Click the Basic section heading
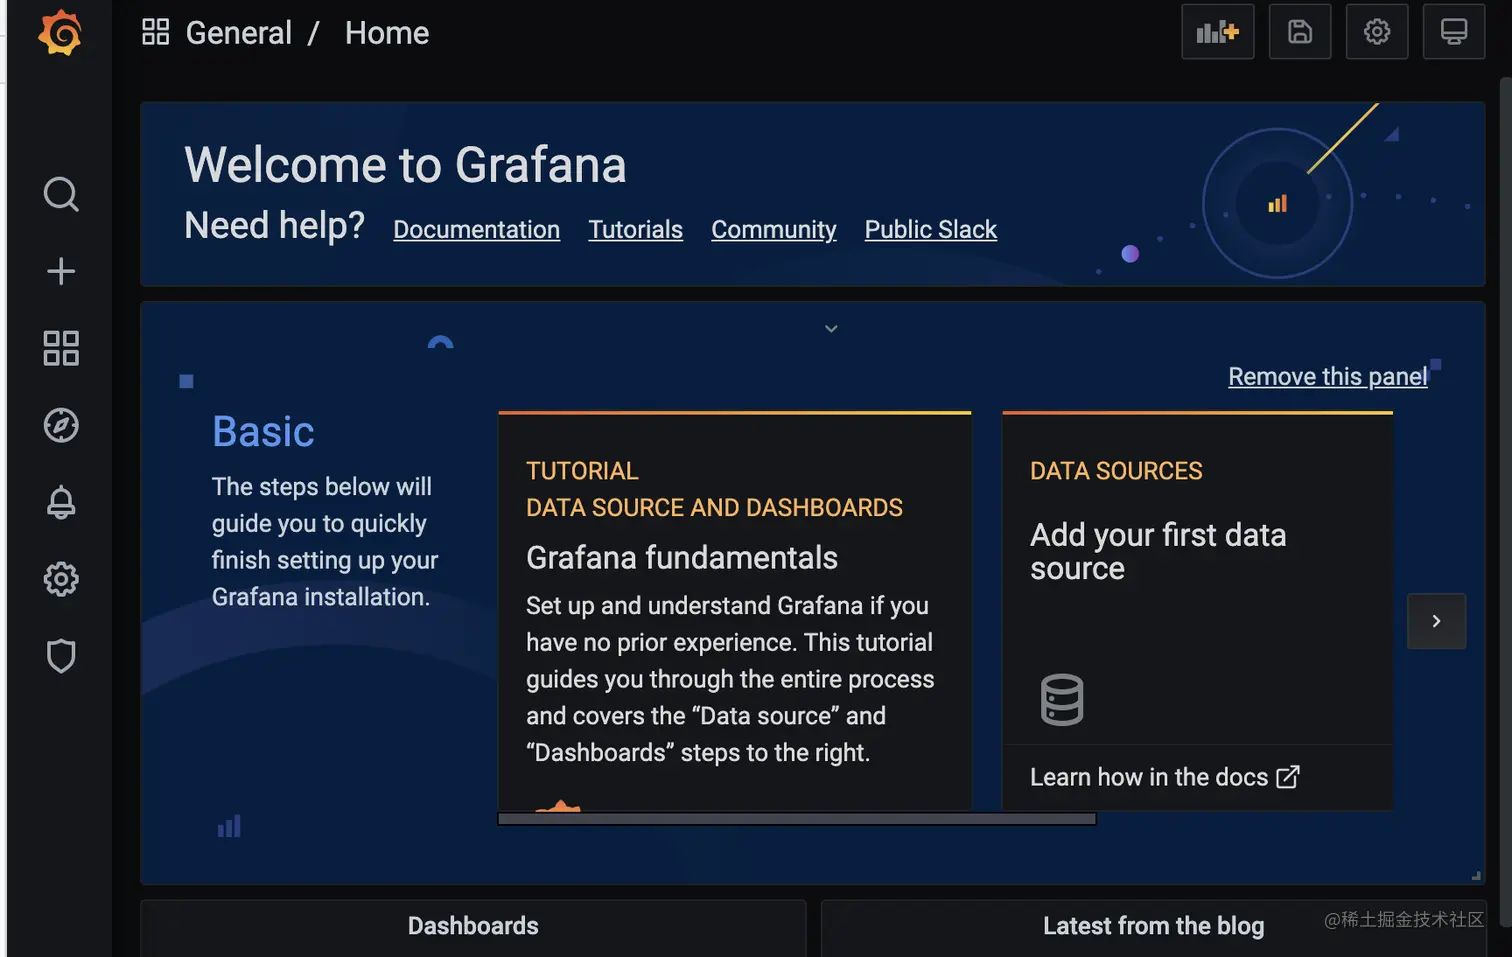Viewport: 1512px width, 957px height. pyautogui.click(x=263, y=432)
